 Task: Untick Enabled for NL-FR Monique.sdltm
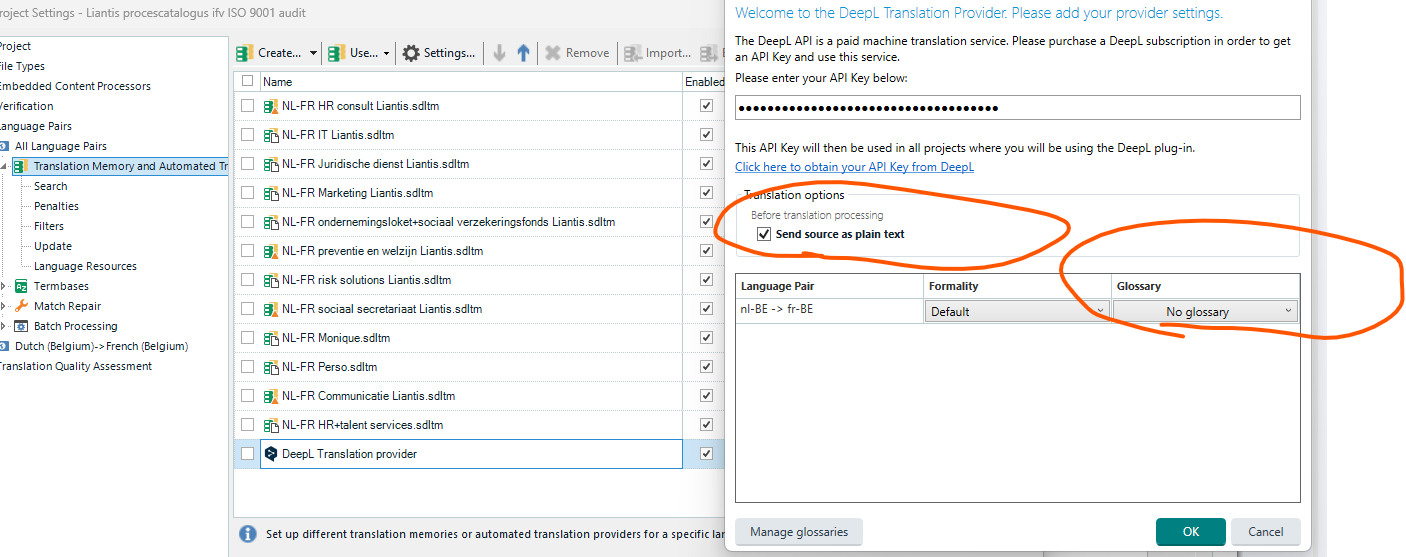pos(706,338)
